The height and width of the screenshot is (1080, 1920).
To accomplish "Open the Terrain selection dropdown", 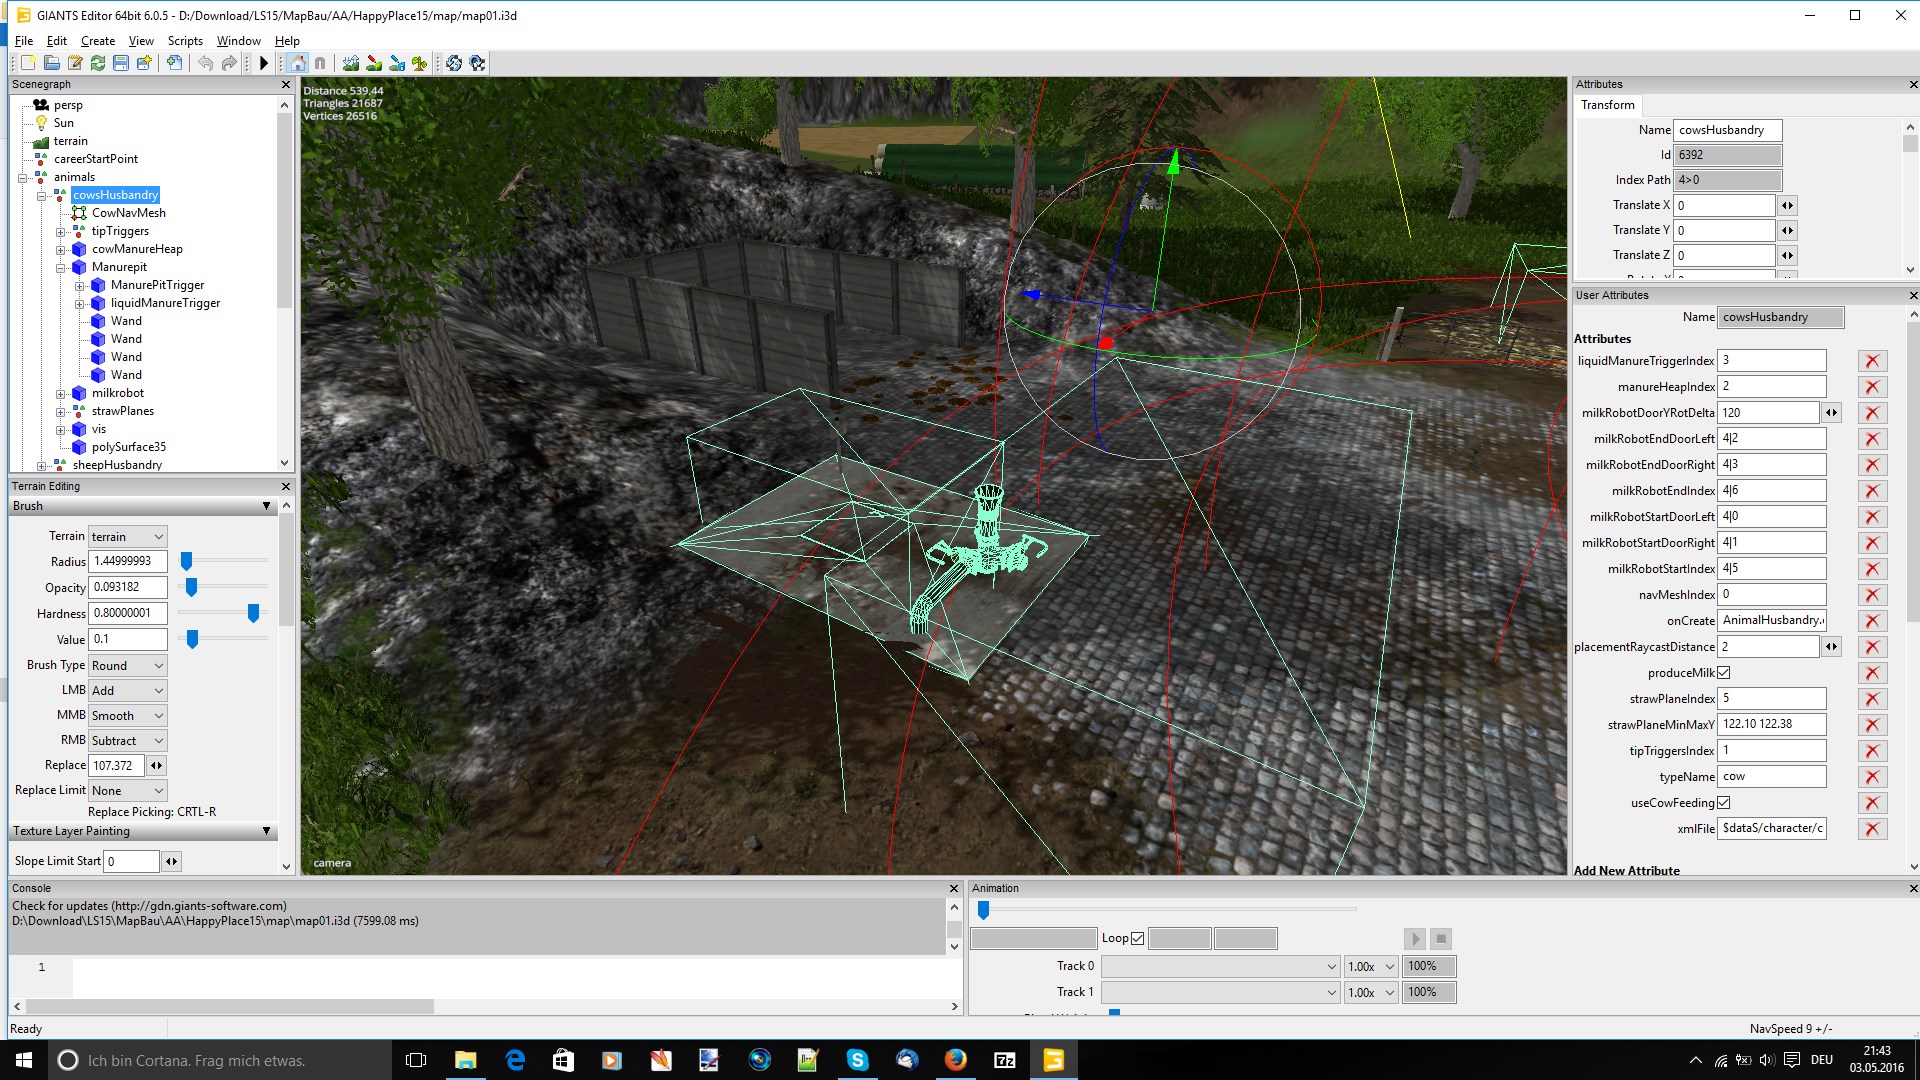I will pos(127,537).
